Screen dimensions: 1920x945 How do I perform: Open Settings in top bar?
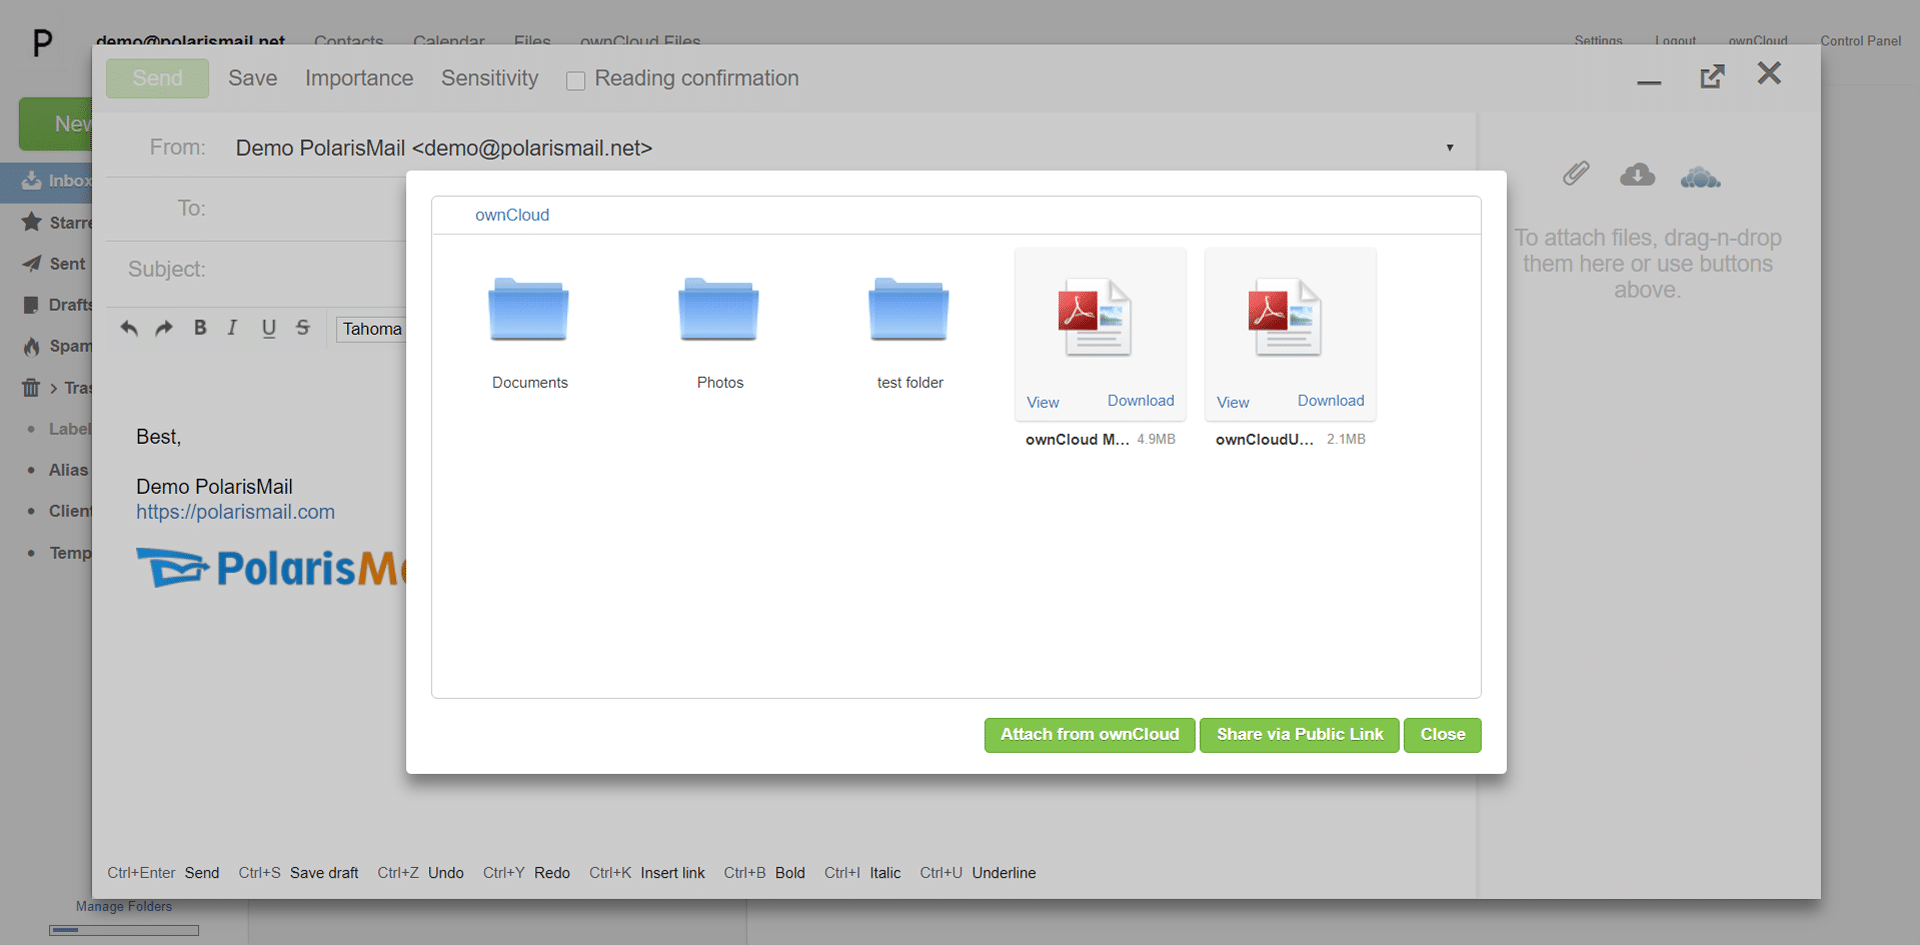click(x=1598, y=40)
